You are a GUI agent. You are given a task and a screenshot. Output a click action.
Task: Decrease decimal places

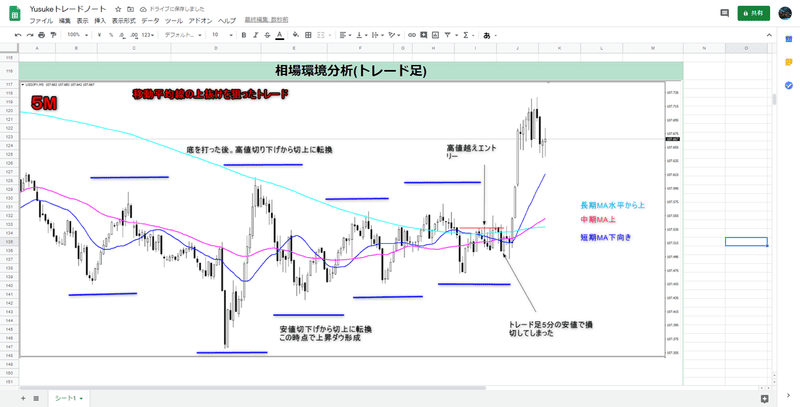pos(122,35)
